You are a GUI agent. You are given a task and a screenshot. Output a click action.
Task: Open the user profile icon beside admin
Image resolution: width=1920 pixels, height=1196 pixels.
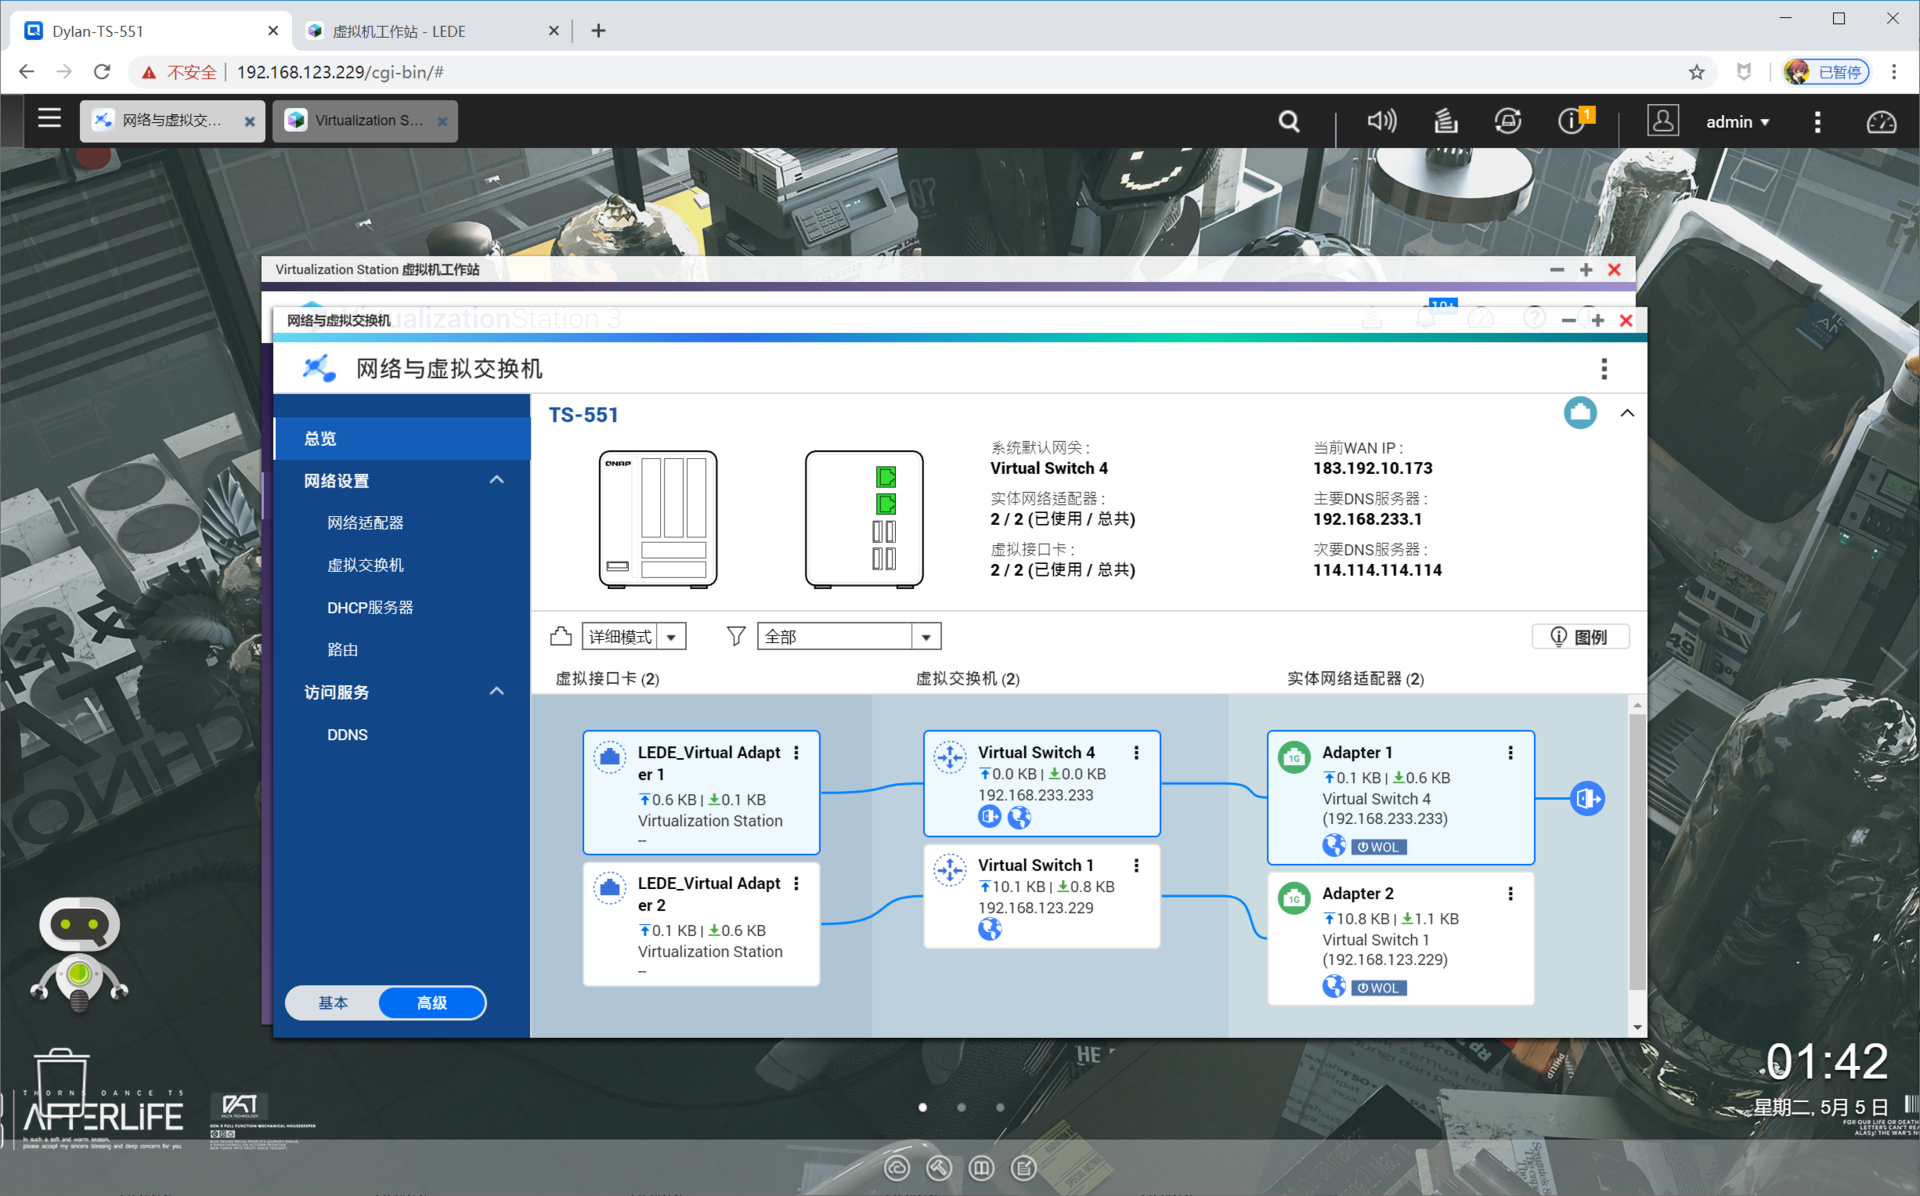[1662, 121]
